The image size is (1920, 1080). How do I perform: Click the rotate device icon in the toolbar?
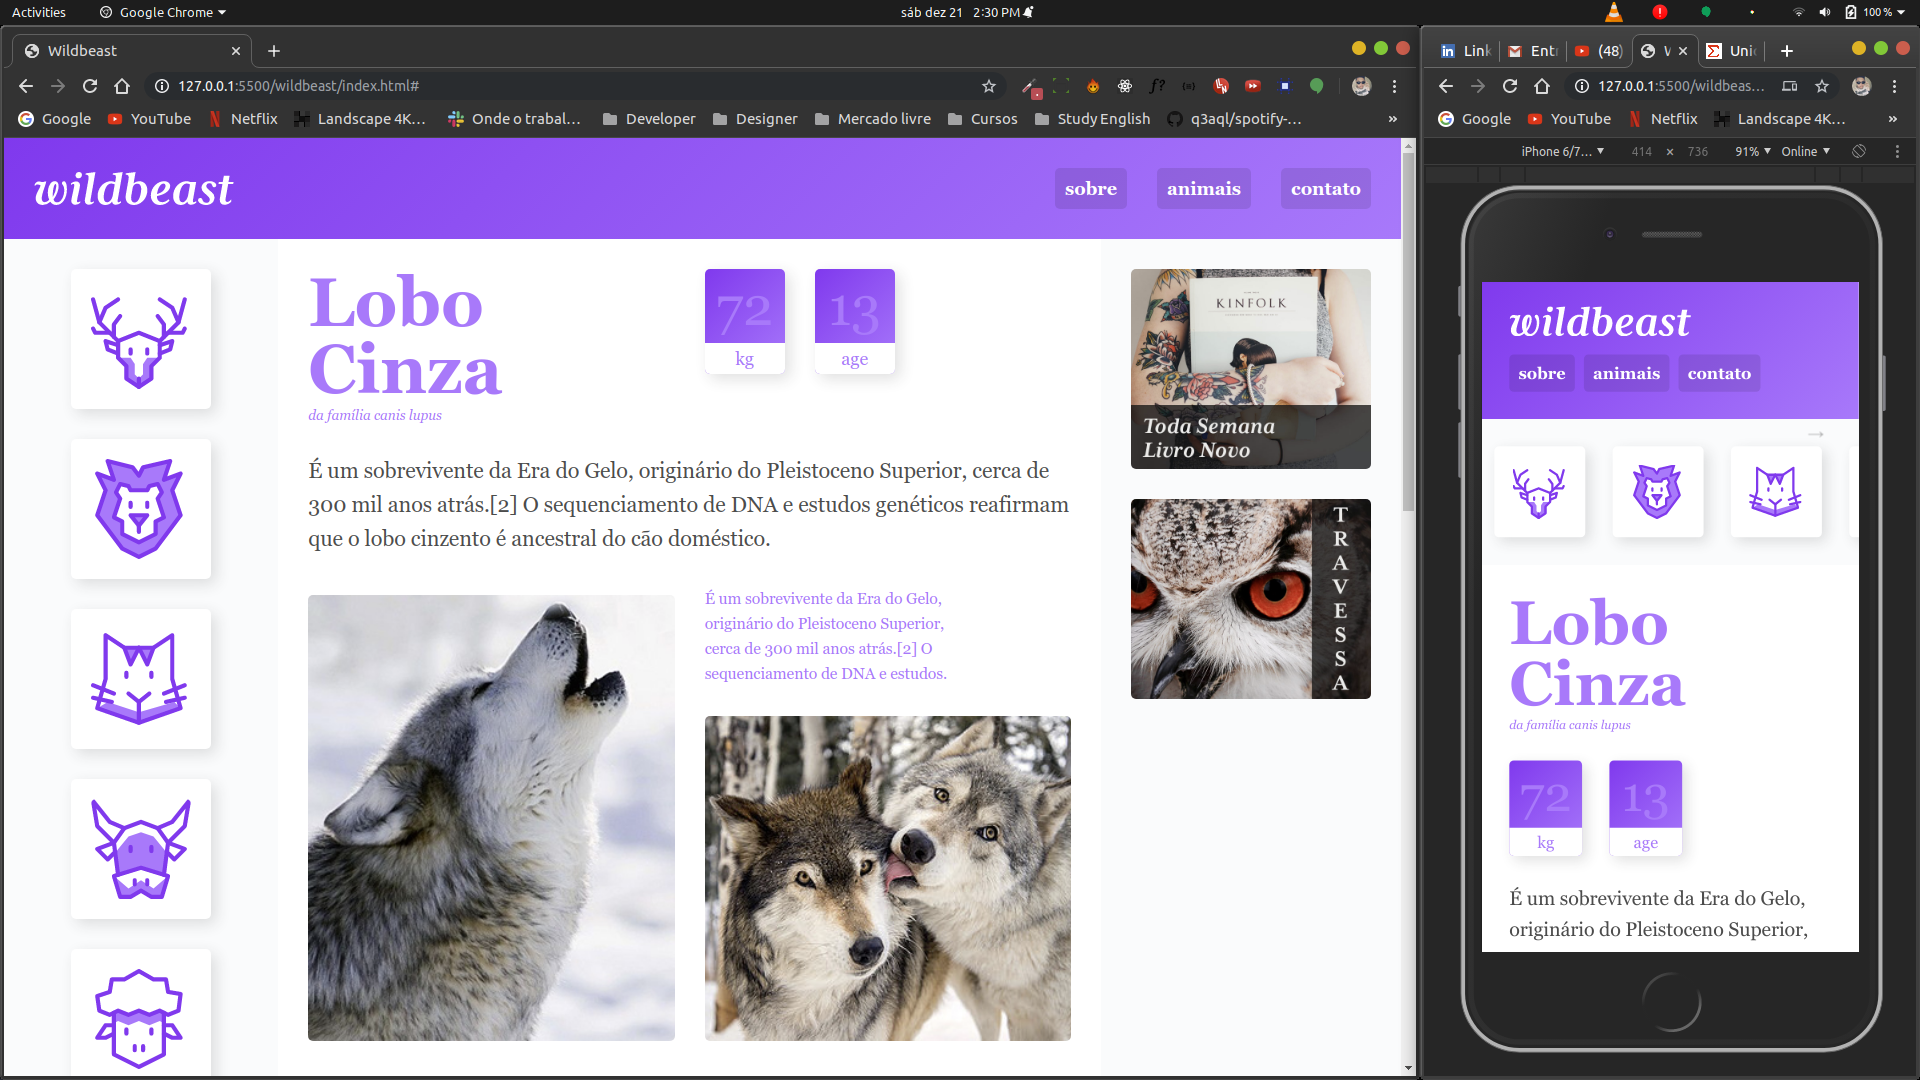pos(1859,151)
